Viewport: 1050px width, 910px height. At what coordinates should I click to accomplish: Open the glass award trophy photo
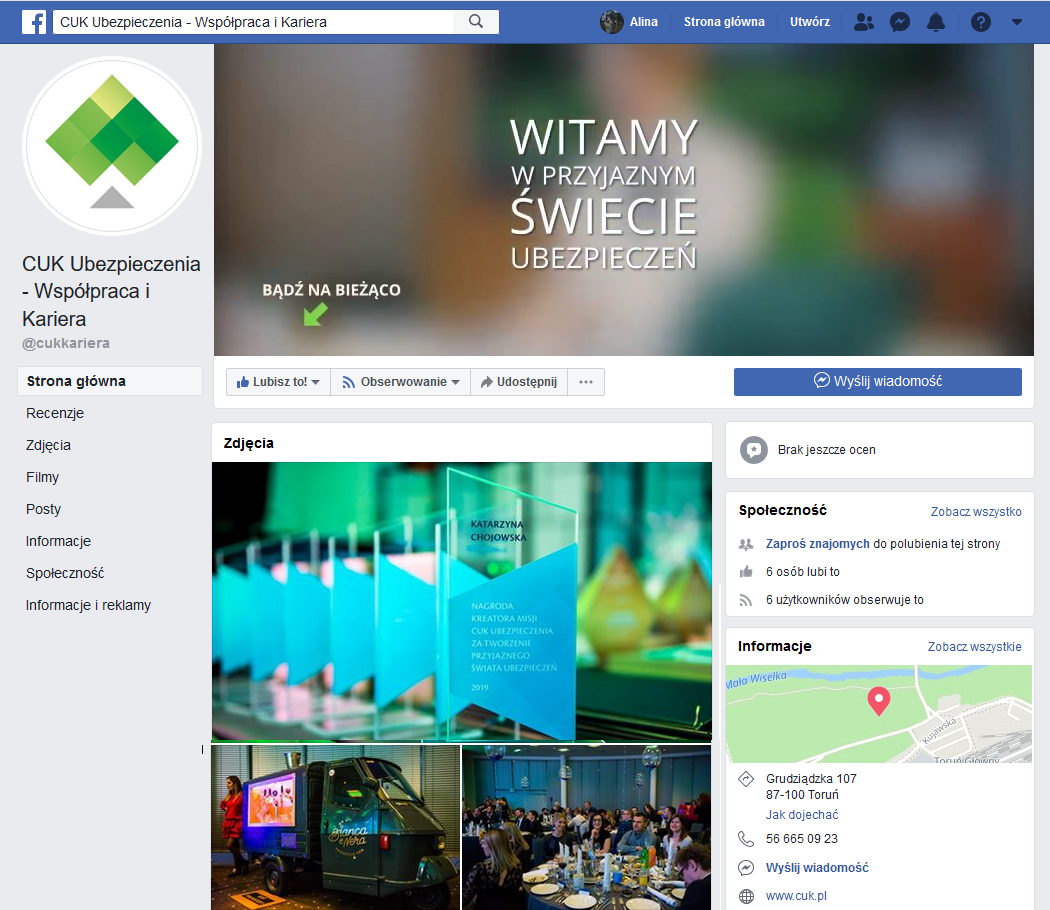[462, 602]
